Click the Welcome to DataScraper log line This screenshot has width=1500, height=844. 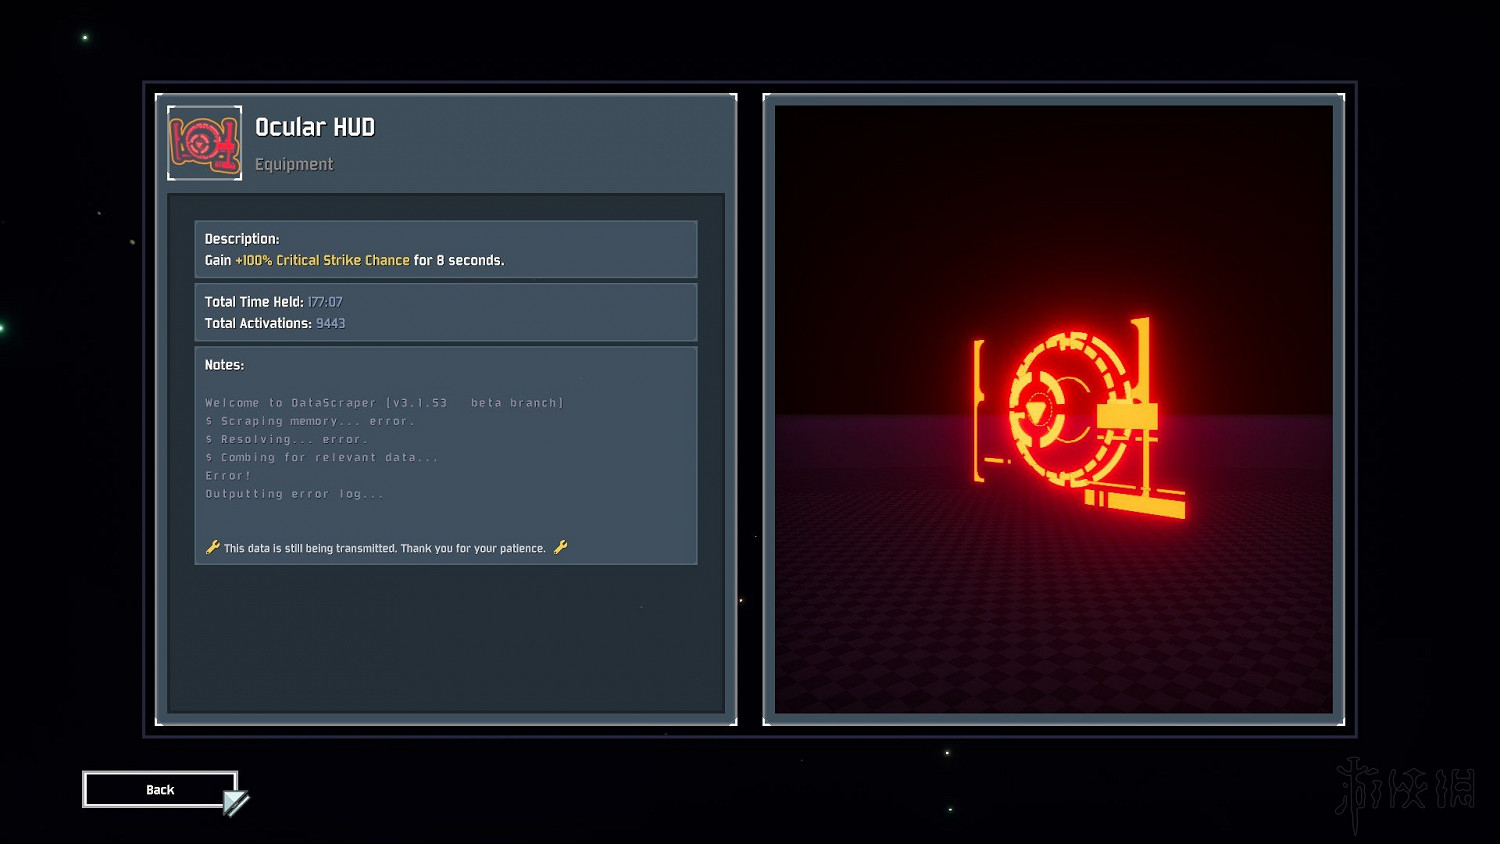coord(384,403)
